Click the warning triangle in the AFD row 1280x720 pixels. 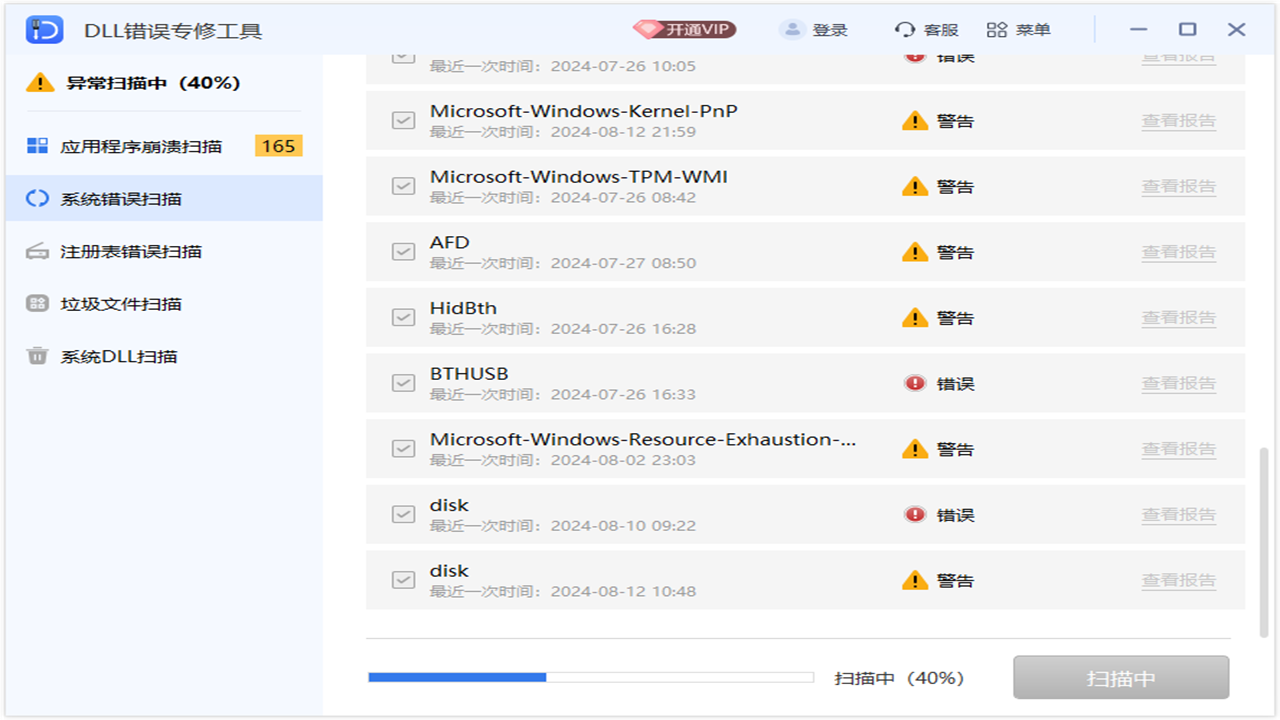(915, 252)
